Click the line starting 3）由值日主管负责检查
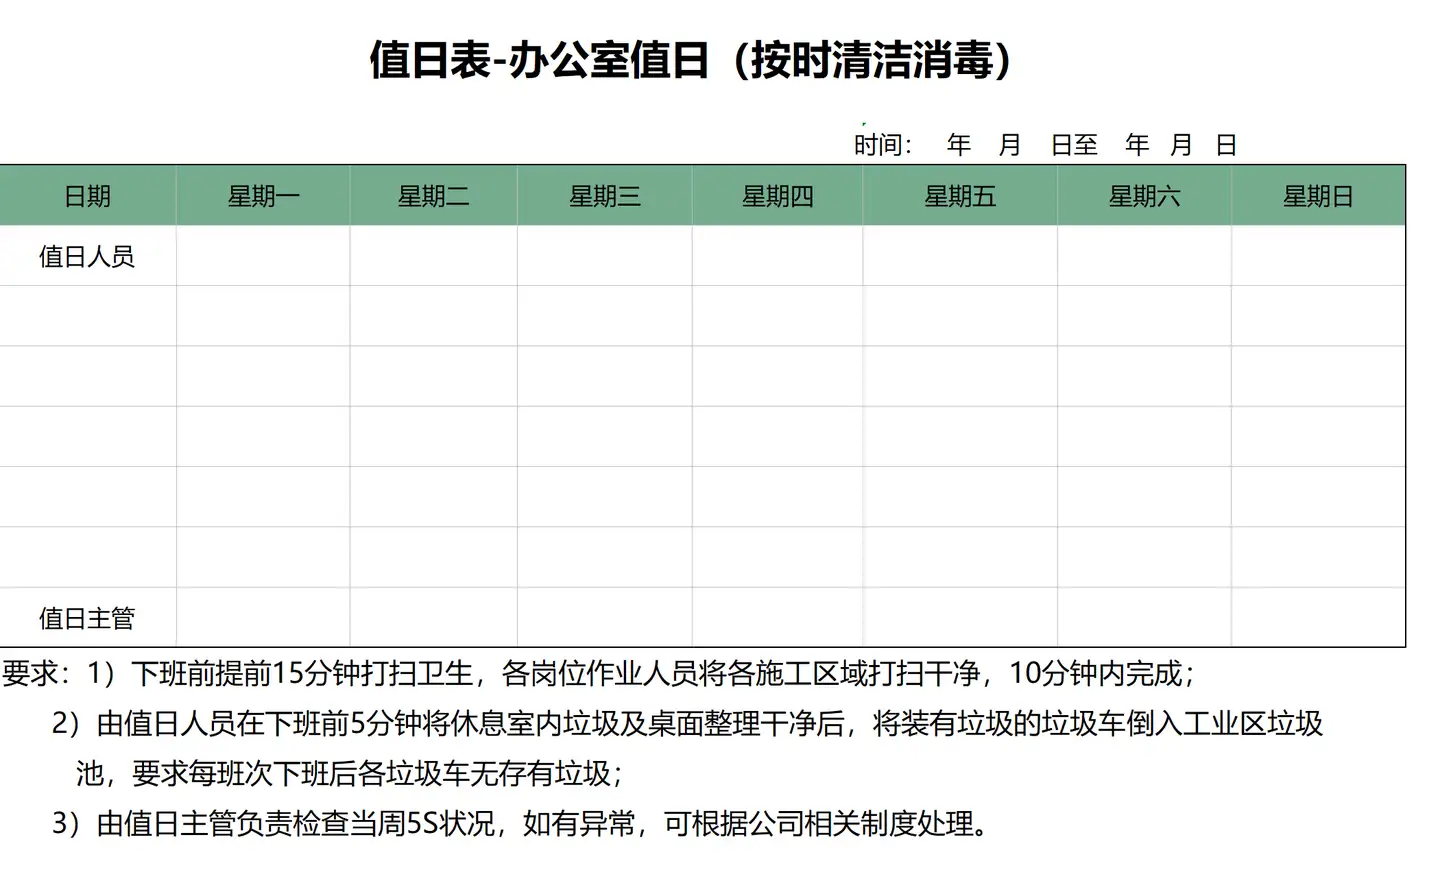1440x870 pixels. click(x=520, y=823)
